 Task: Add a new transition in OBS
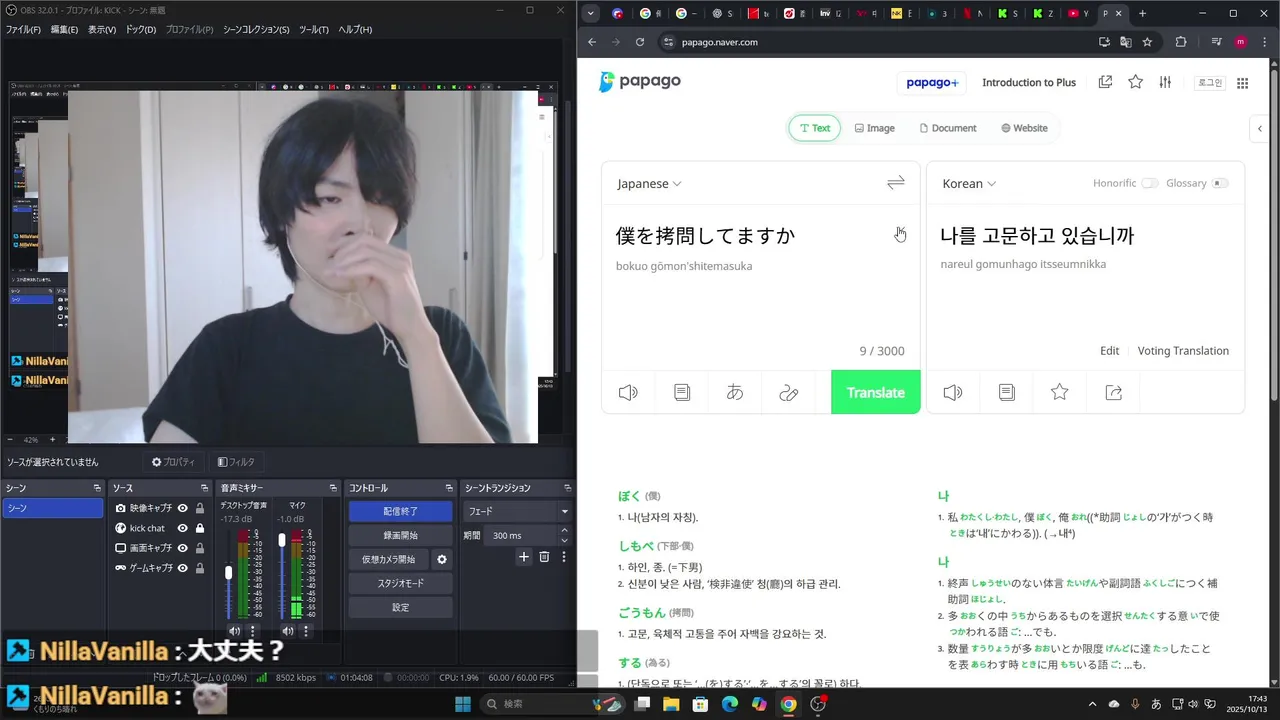pos(523,557)
